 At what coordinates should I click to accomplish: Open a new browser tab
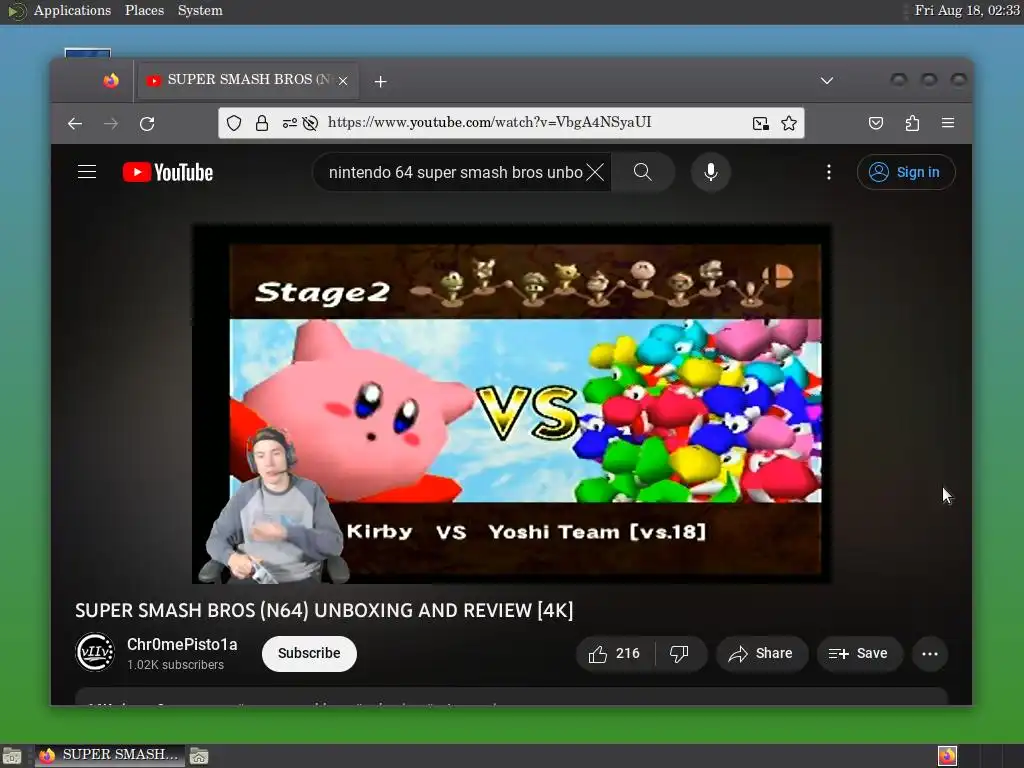381,81
